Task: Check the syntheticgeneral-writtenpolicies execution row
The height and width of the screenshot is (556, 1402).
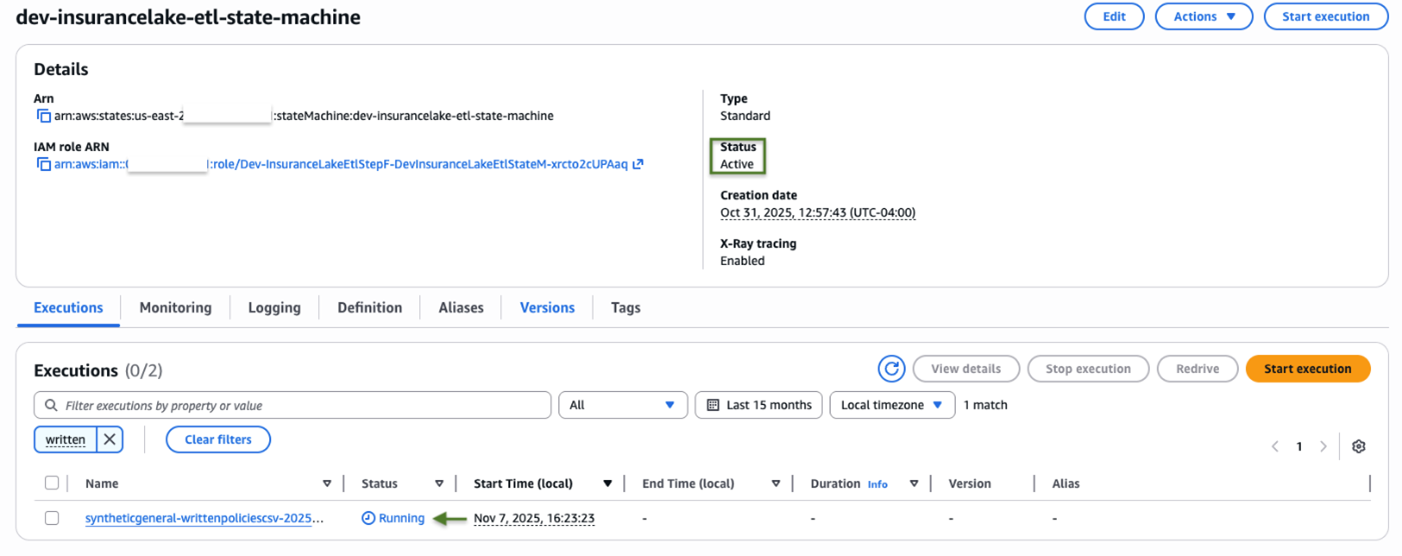Action: pos(52,518)
